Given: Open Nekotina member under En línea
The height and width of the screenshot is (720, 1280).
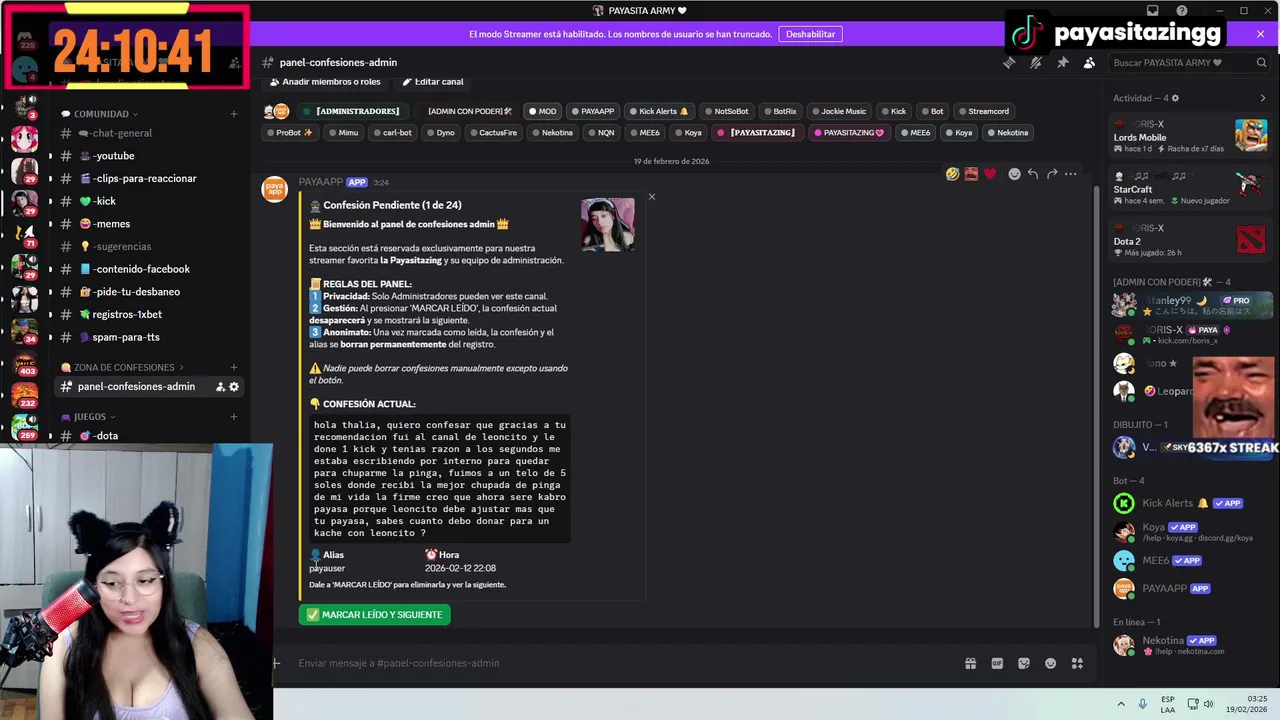Looking at the screenshot, I should click(1190, 645).
